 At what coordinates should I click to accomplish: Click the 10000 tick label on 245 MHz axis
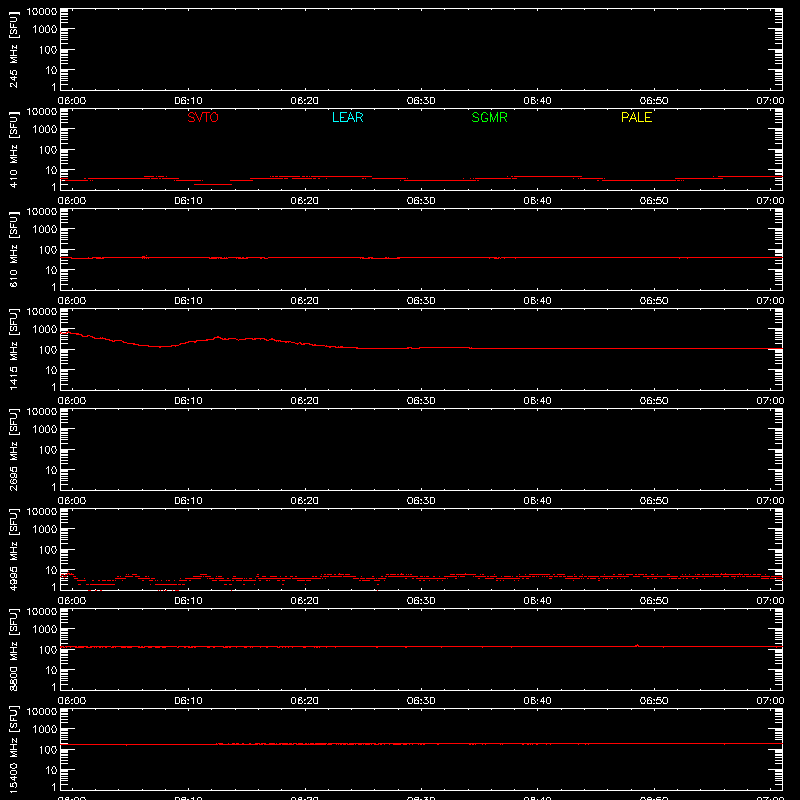[x=42, y=12]
